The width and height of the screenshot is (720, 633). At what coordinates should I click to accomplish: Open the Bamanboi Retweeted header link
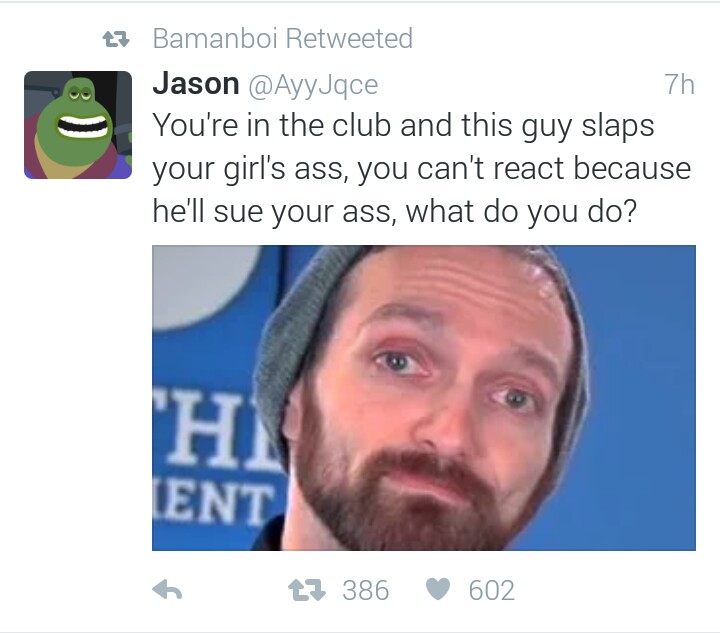[282, 38]
